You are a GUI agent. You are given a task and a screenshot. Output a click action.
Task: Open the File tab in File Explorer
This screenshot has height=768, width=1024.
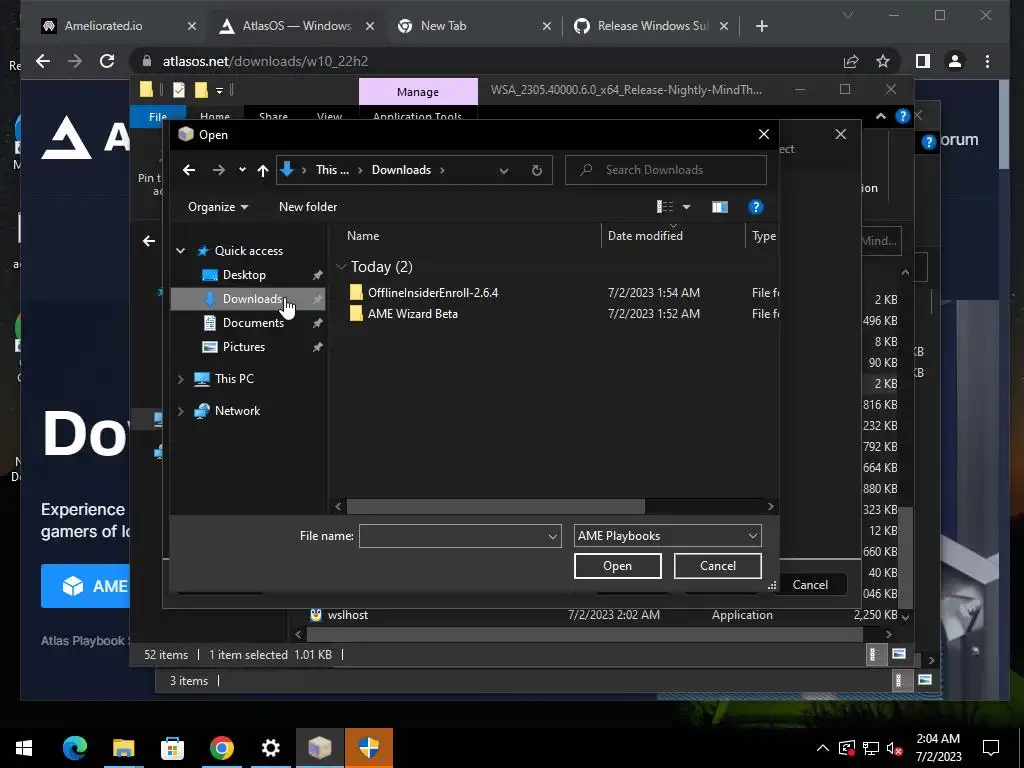(157, 116)
